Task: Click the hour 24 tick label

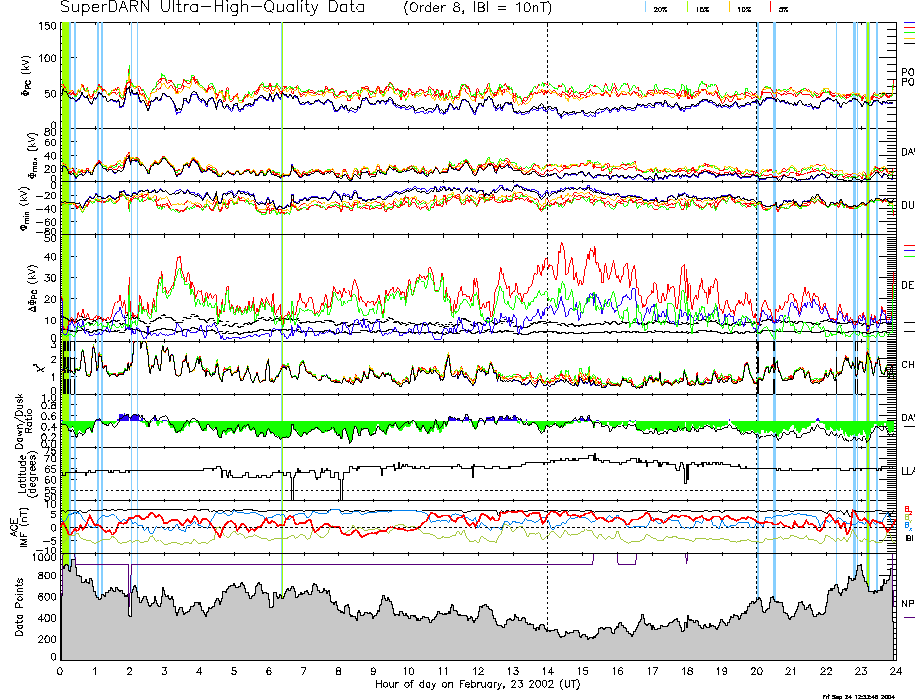Action: (894, 671)
